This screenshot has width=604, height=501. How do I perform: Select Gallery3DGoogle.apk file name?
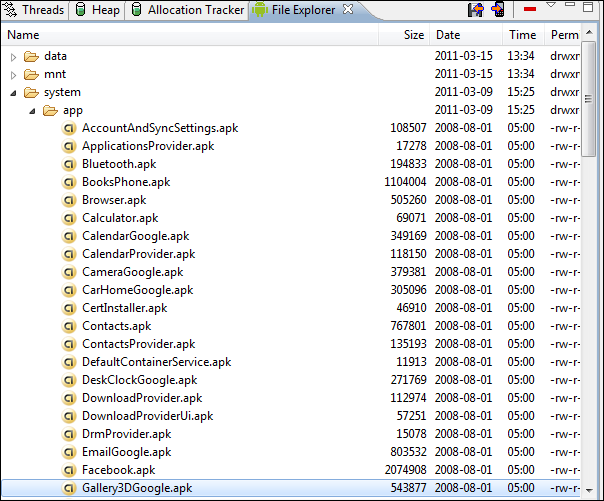point(137,488)
